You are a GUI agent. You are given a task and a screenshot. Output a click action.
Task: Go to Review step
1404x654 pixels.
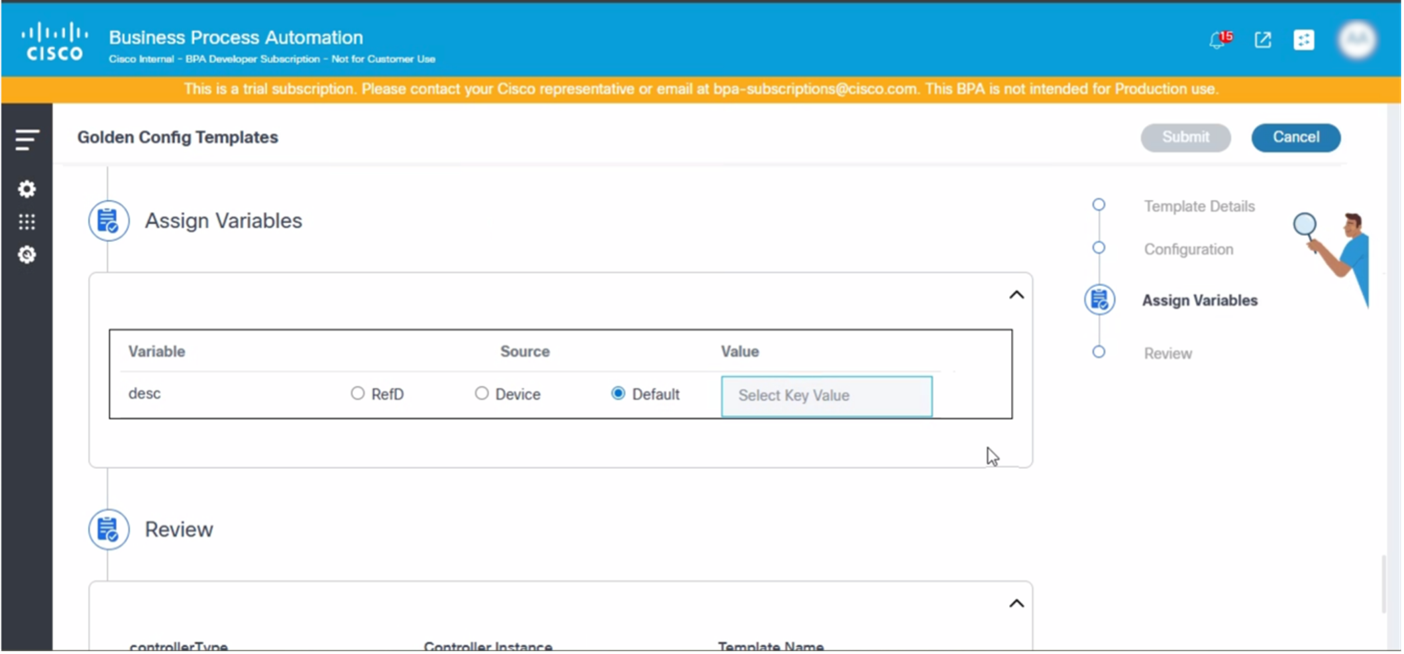(1168, 353)
